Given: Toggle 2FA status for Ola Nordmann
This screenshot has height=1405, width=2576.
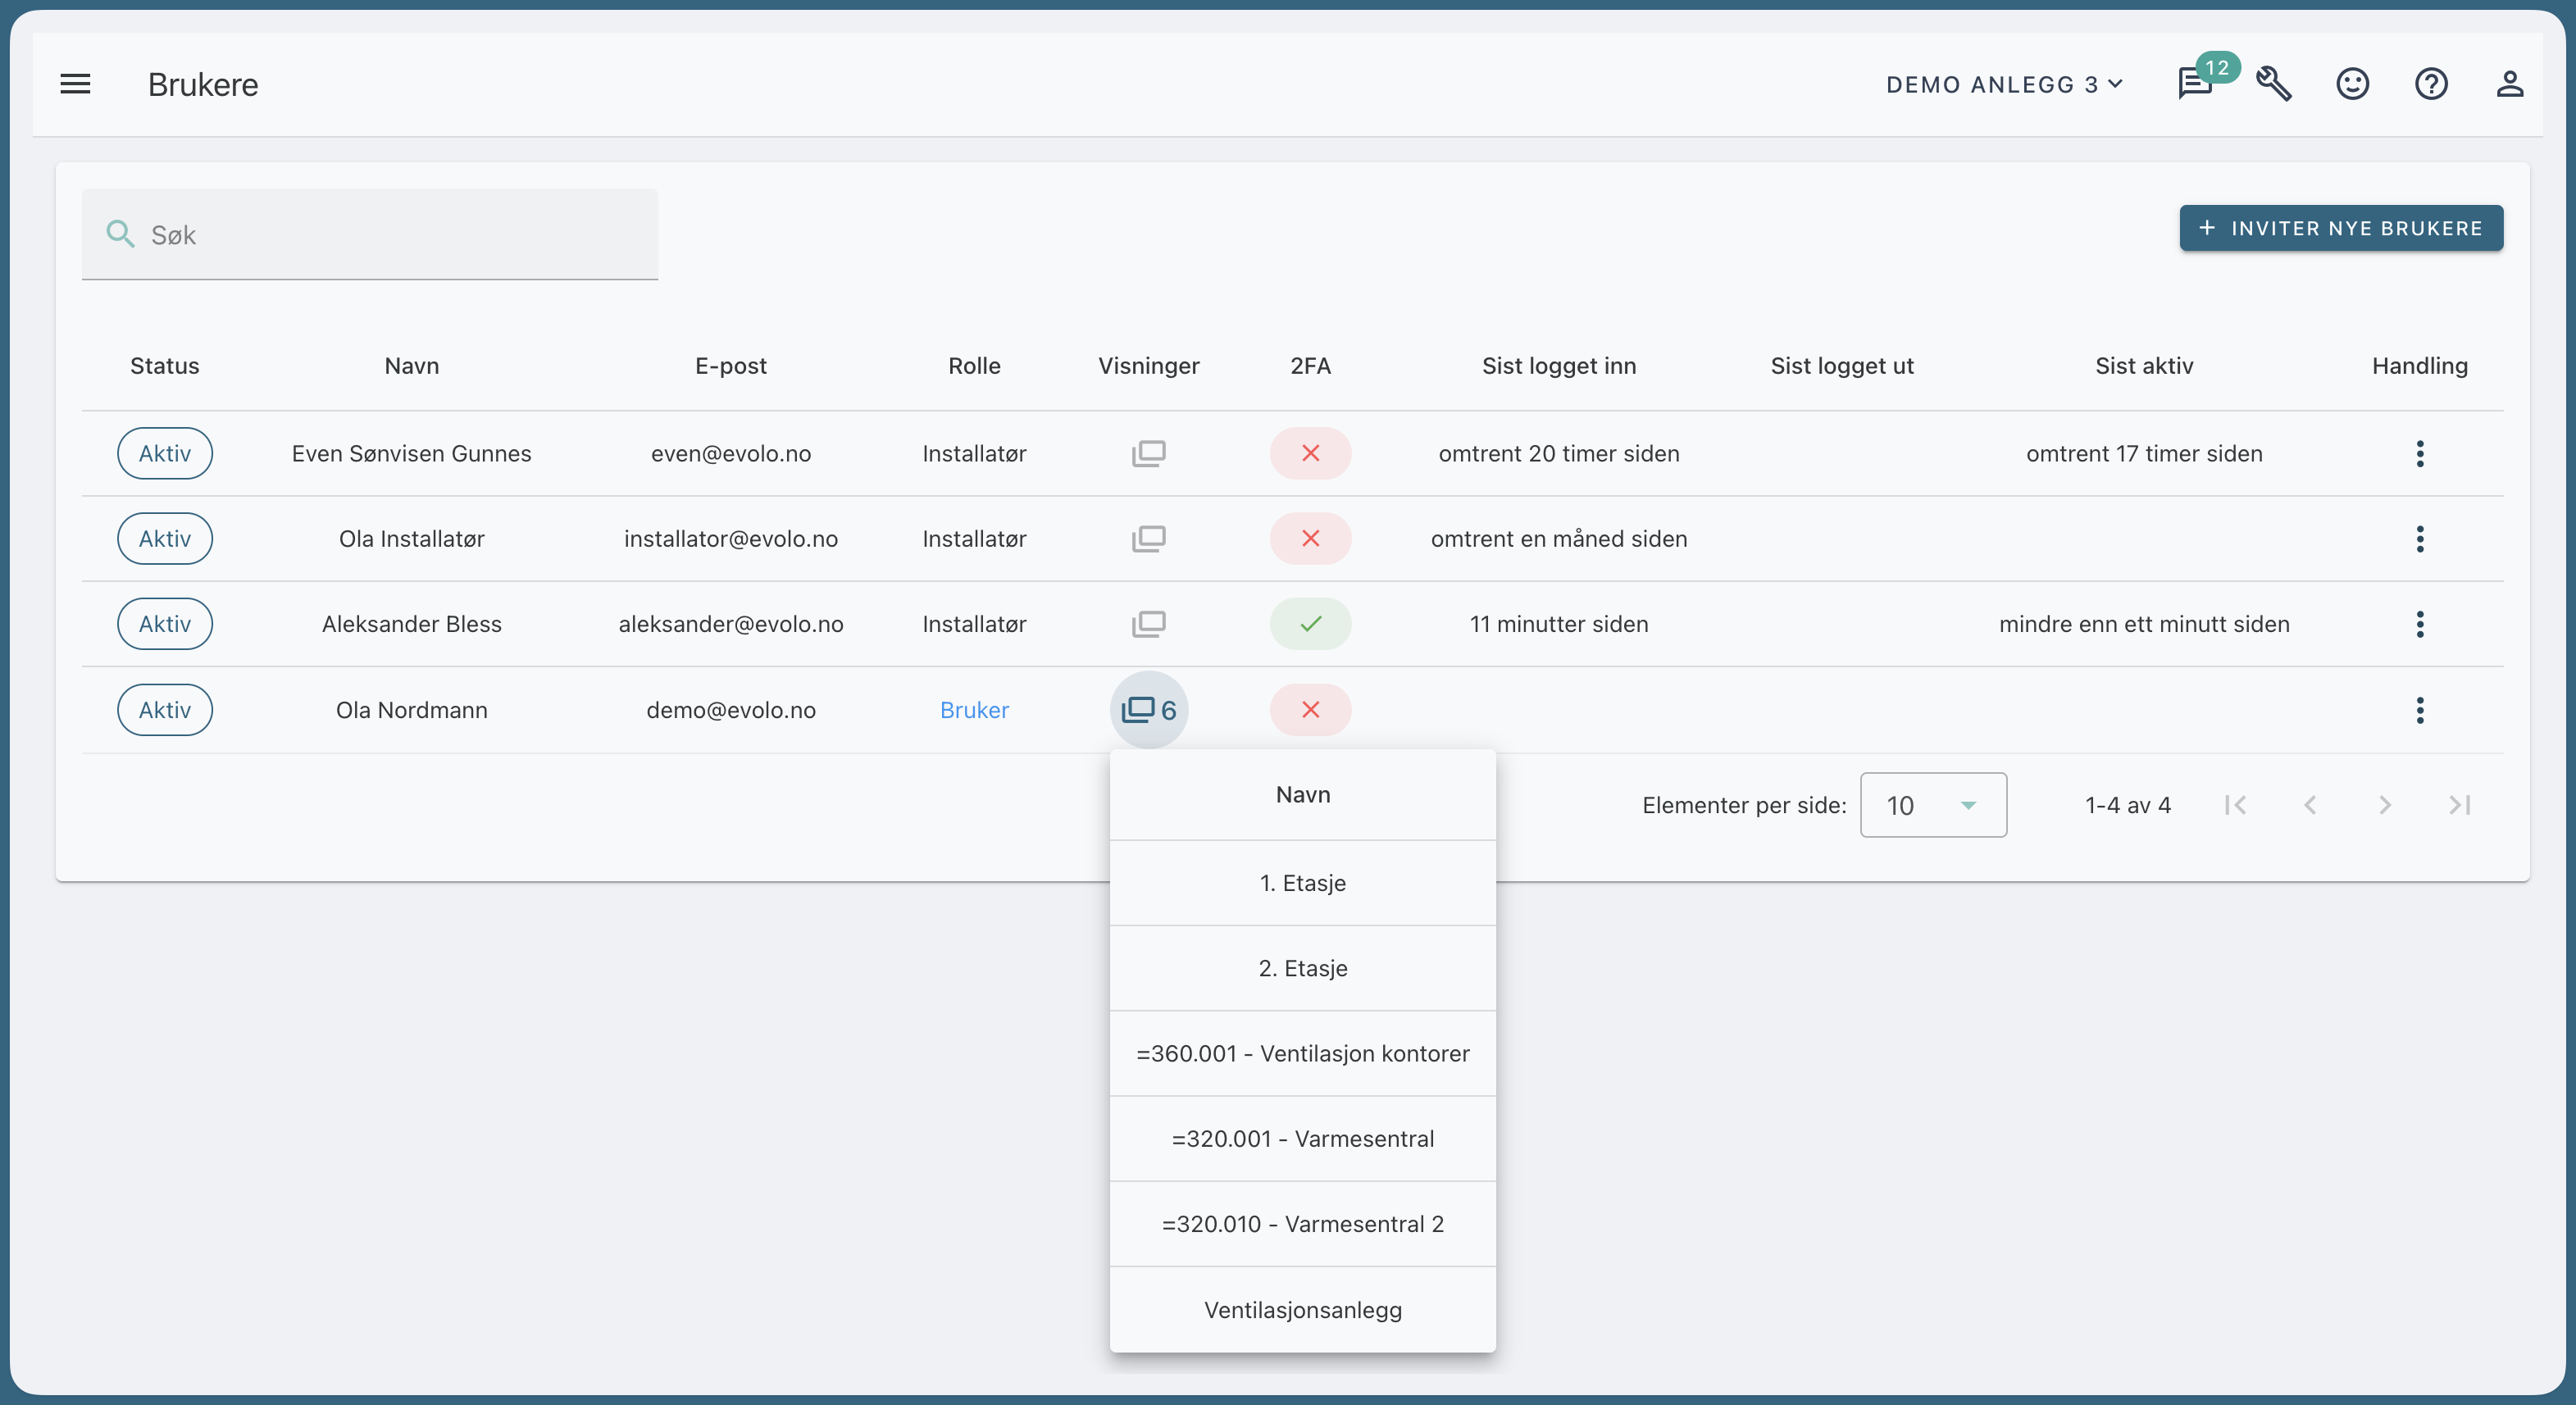Looking at the screenshot, I should 1310,710.
